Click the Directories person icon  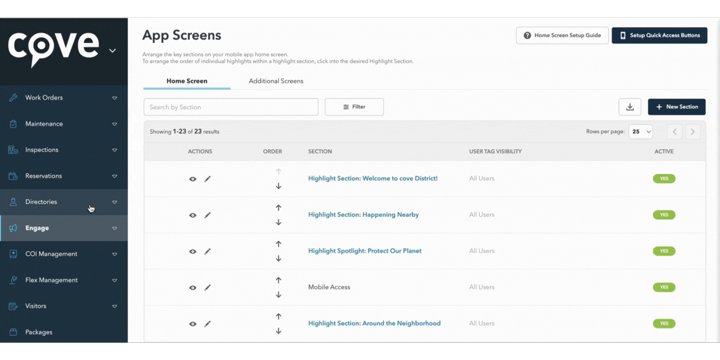13,202
